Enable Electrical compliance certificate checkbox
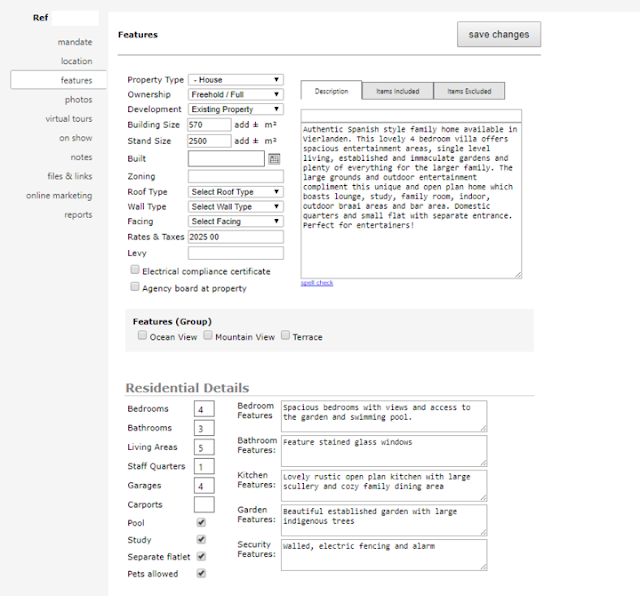Screen dimensions: 640x596 135,270
